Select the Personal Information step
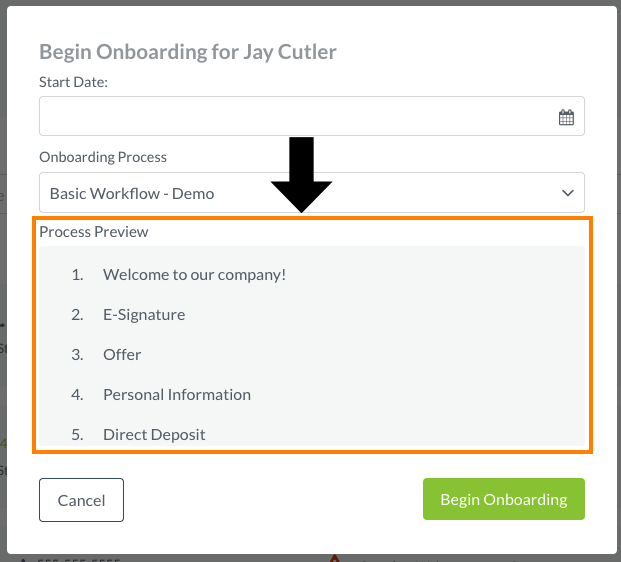The height and width of the screenshot is (562, 621). tap(177, 394)
